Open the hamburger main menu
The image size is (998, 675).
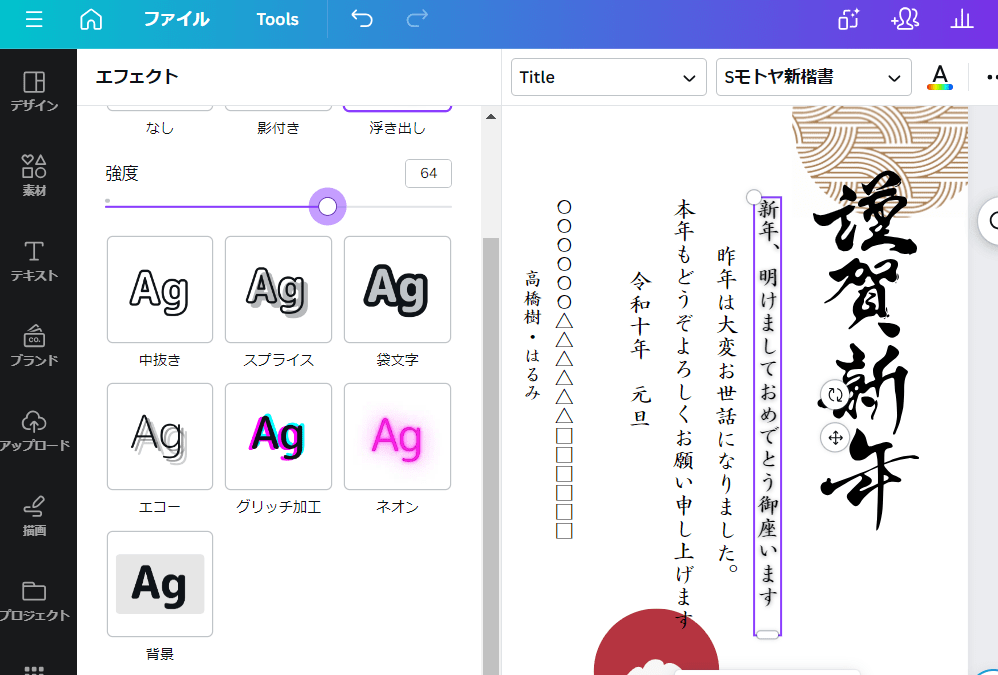coord(34,20)
